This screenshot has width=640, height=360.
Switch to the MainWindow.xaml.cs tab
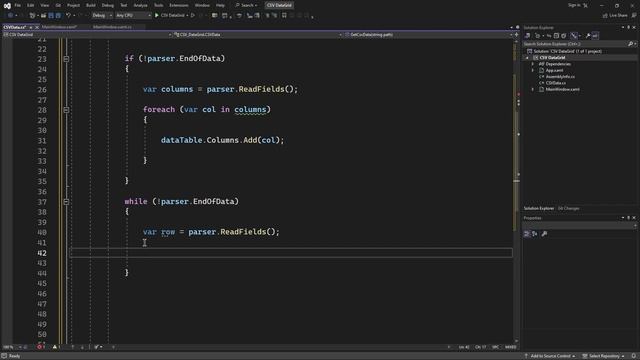point(112,27)
